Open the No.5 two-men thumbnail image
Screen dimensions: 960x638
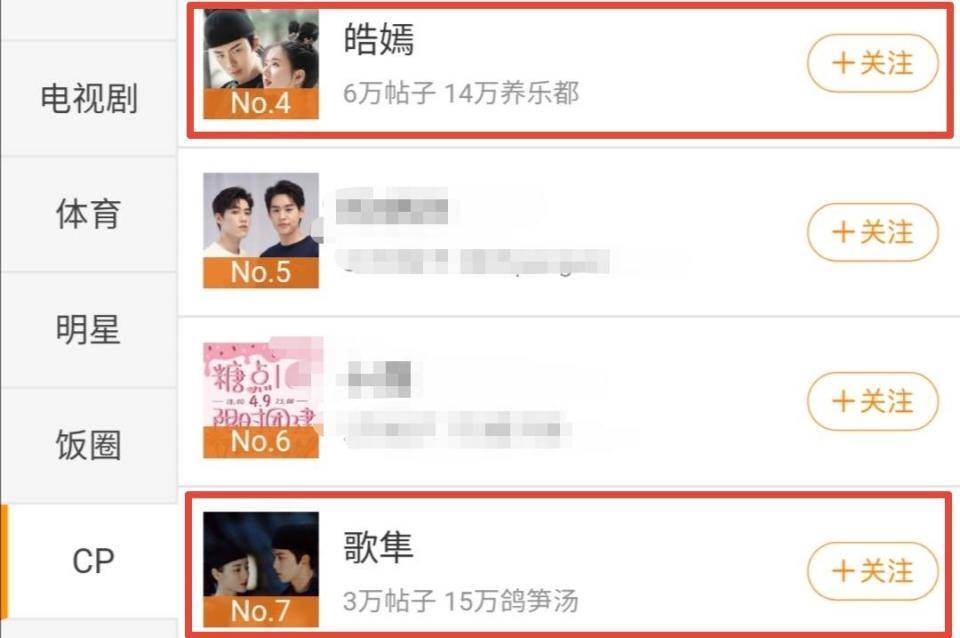[x=261, y=230]
